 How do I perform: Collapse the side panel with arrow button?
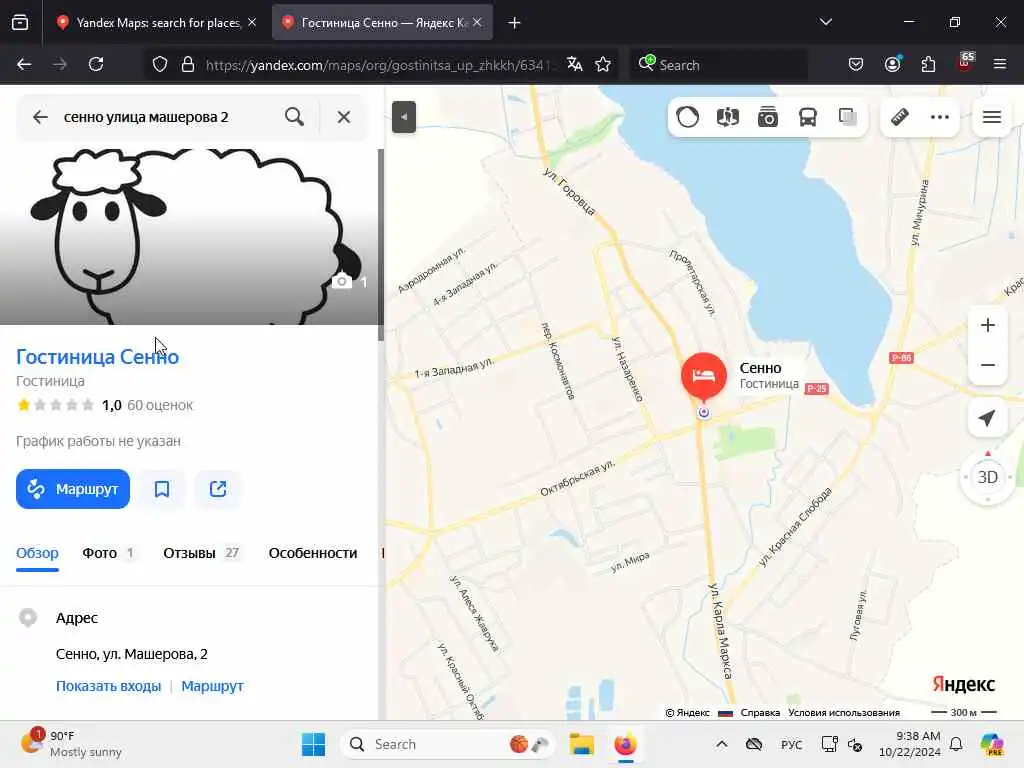(404, 117)
